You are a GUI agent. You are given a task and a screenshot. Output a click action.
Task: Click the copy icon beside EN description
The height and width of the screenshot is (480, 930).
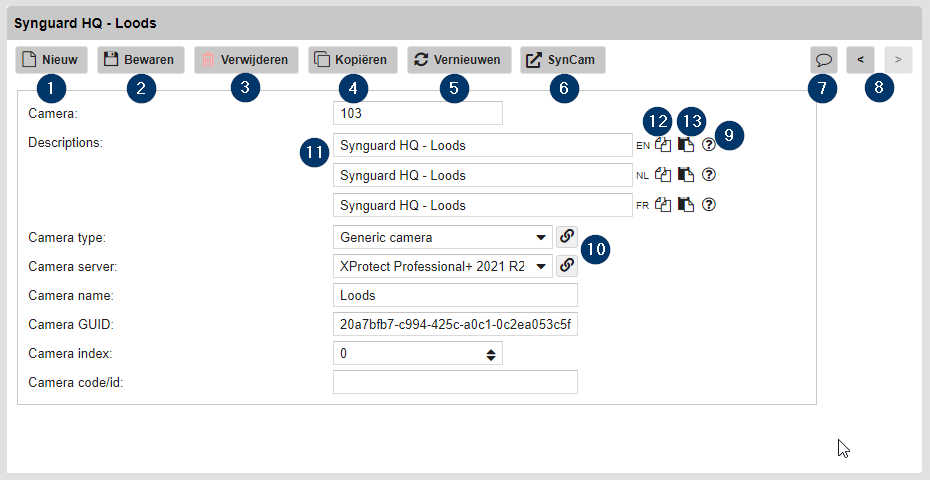pyautogui.click(x=663, y=145)
